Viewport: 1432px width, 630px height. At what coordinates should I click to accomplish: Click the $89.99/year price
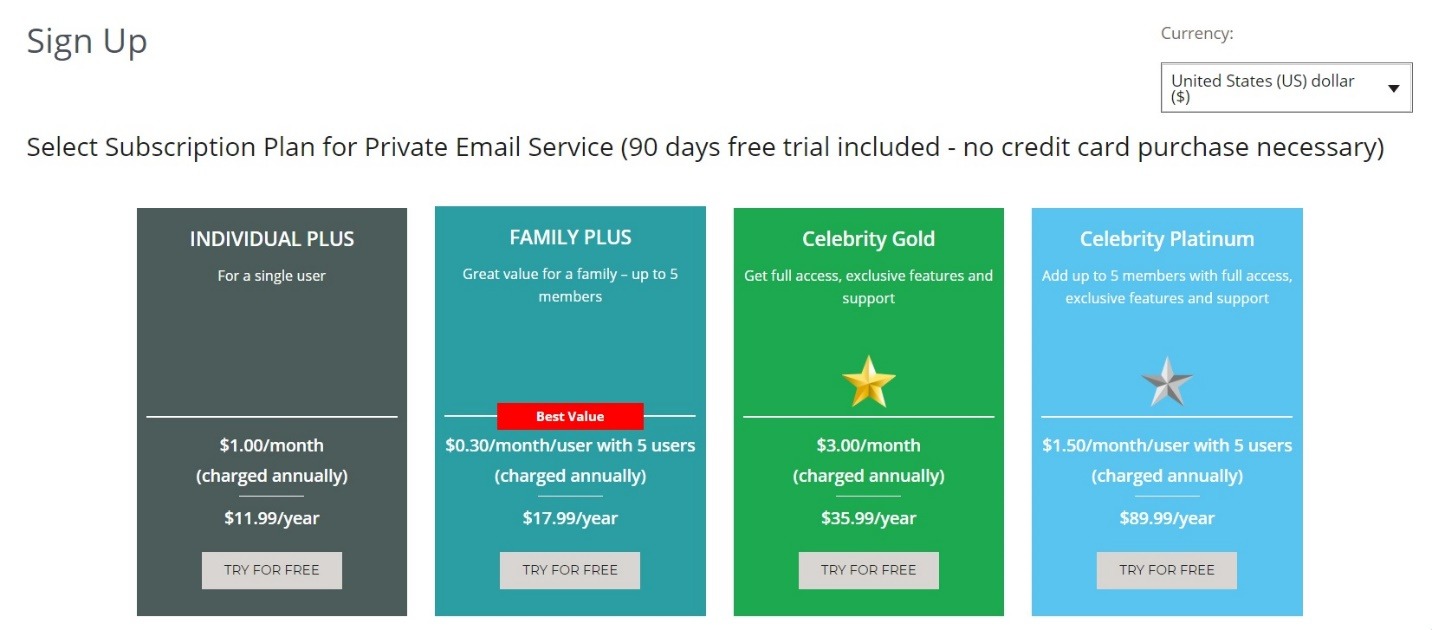point(1167,518)
